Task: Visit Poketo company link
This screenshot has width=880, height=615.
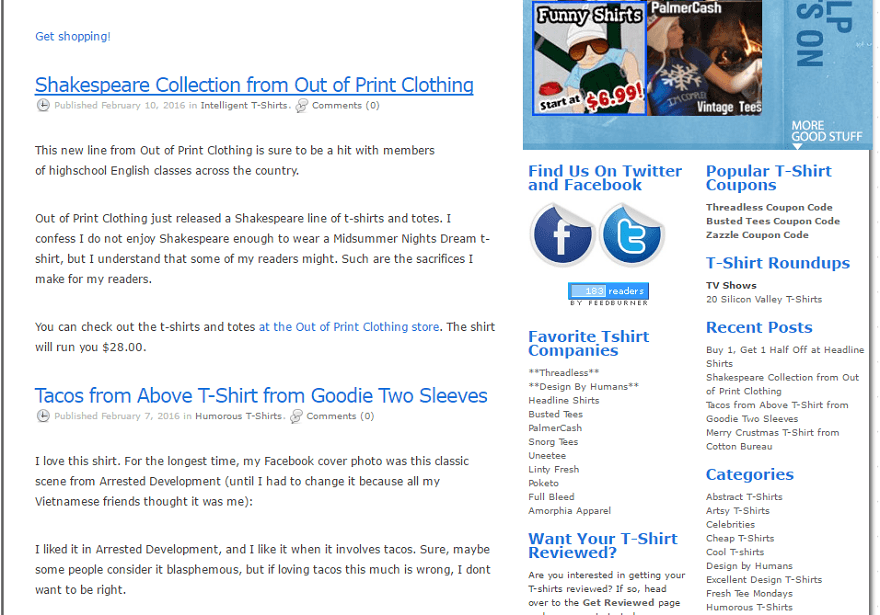Action: pos(543,483)
